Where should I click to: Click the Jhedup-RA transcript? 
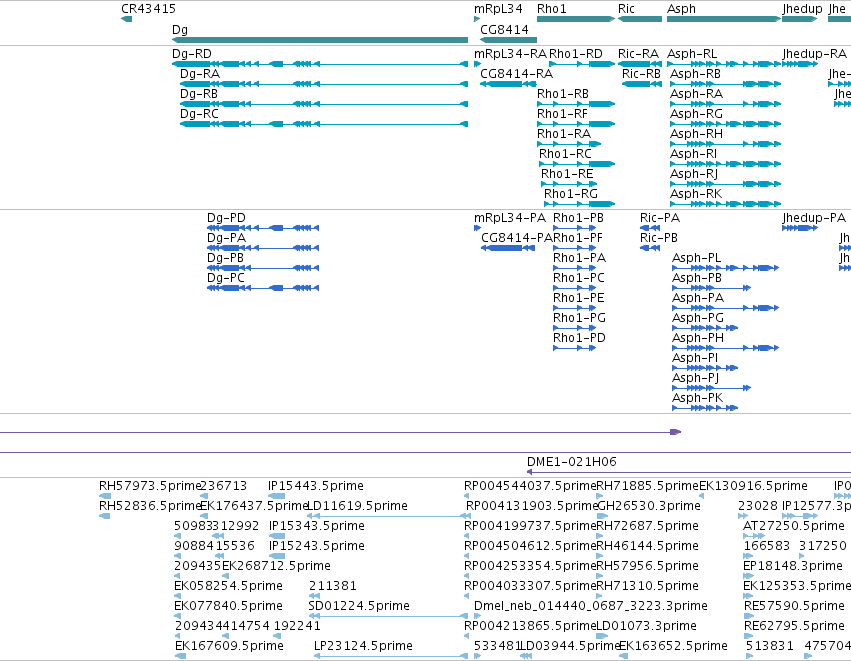[x=799, y=64]
